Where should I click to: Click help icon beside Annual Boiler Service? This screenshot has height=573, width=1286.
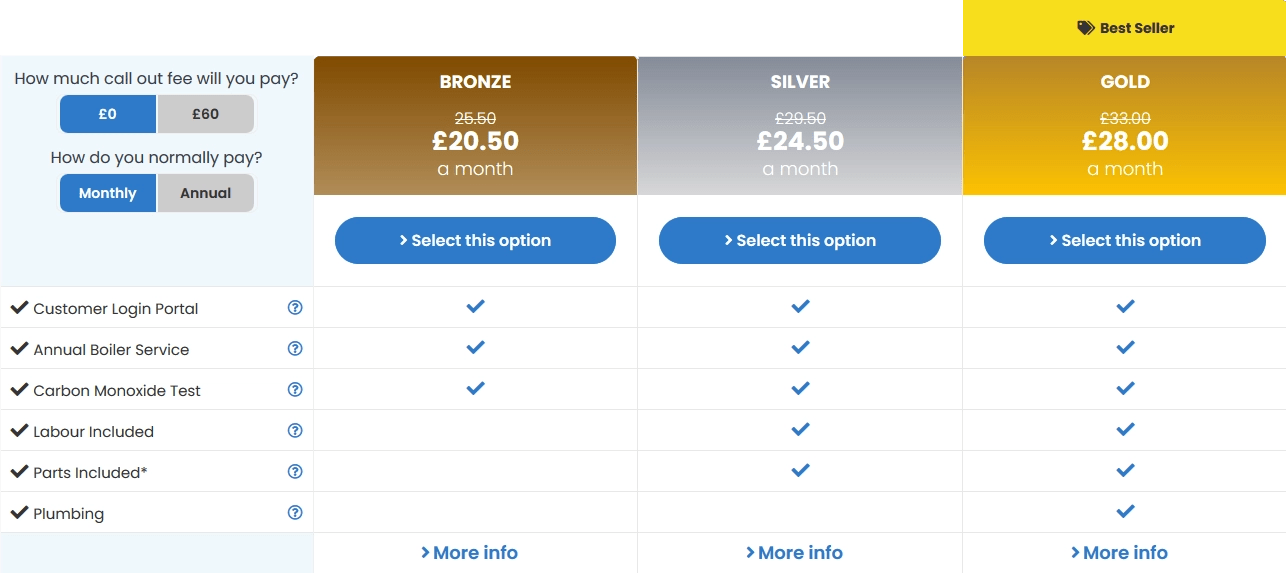pyautogui.click(x=295, y=349)
